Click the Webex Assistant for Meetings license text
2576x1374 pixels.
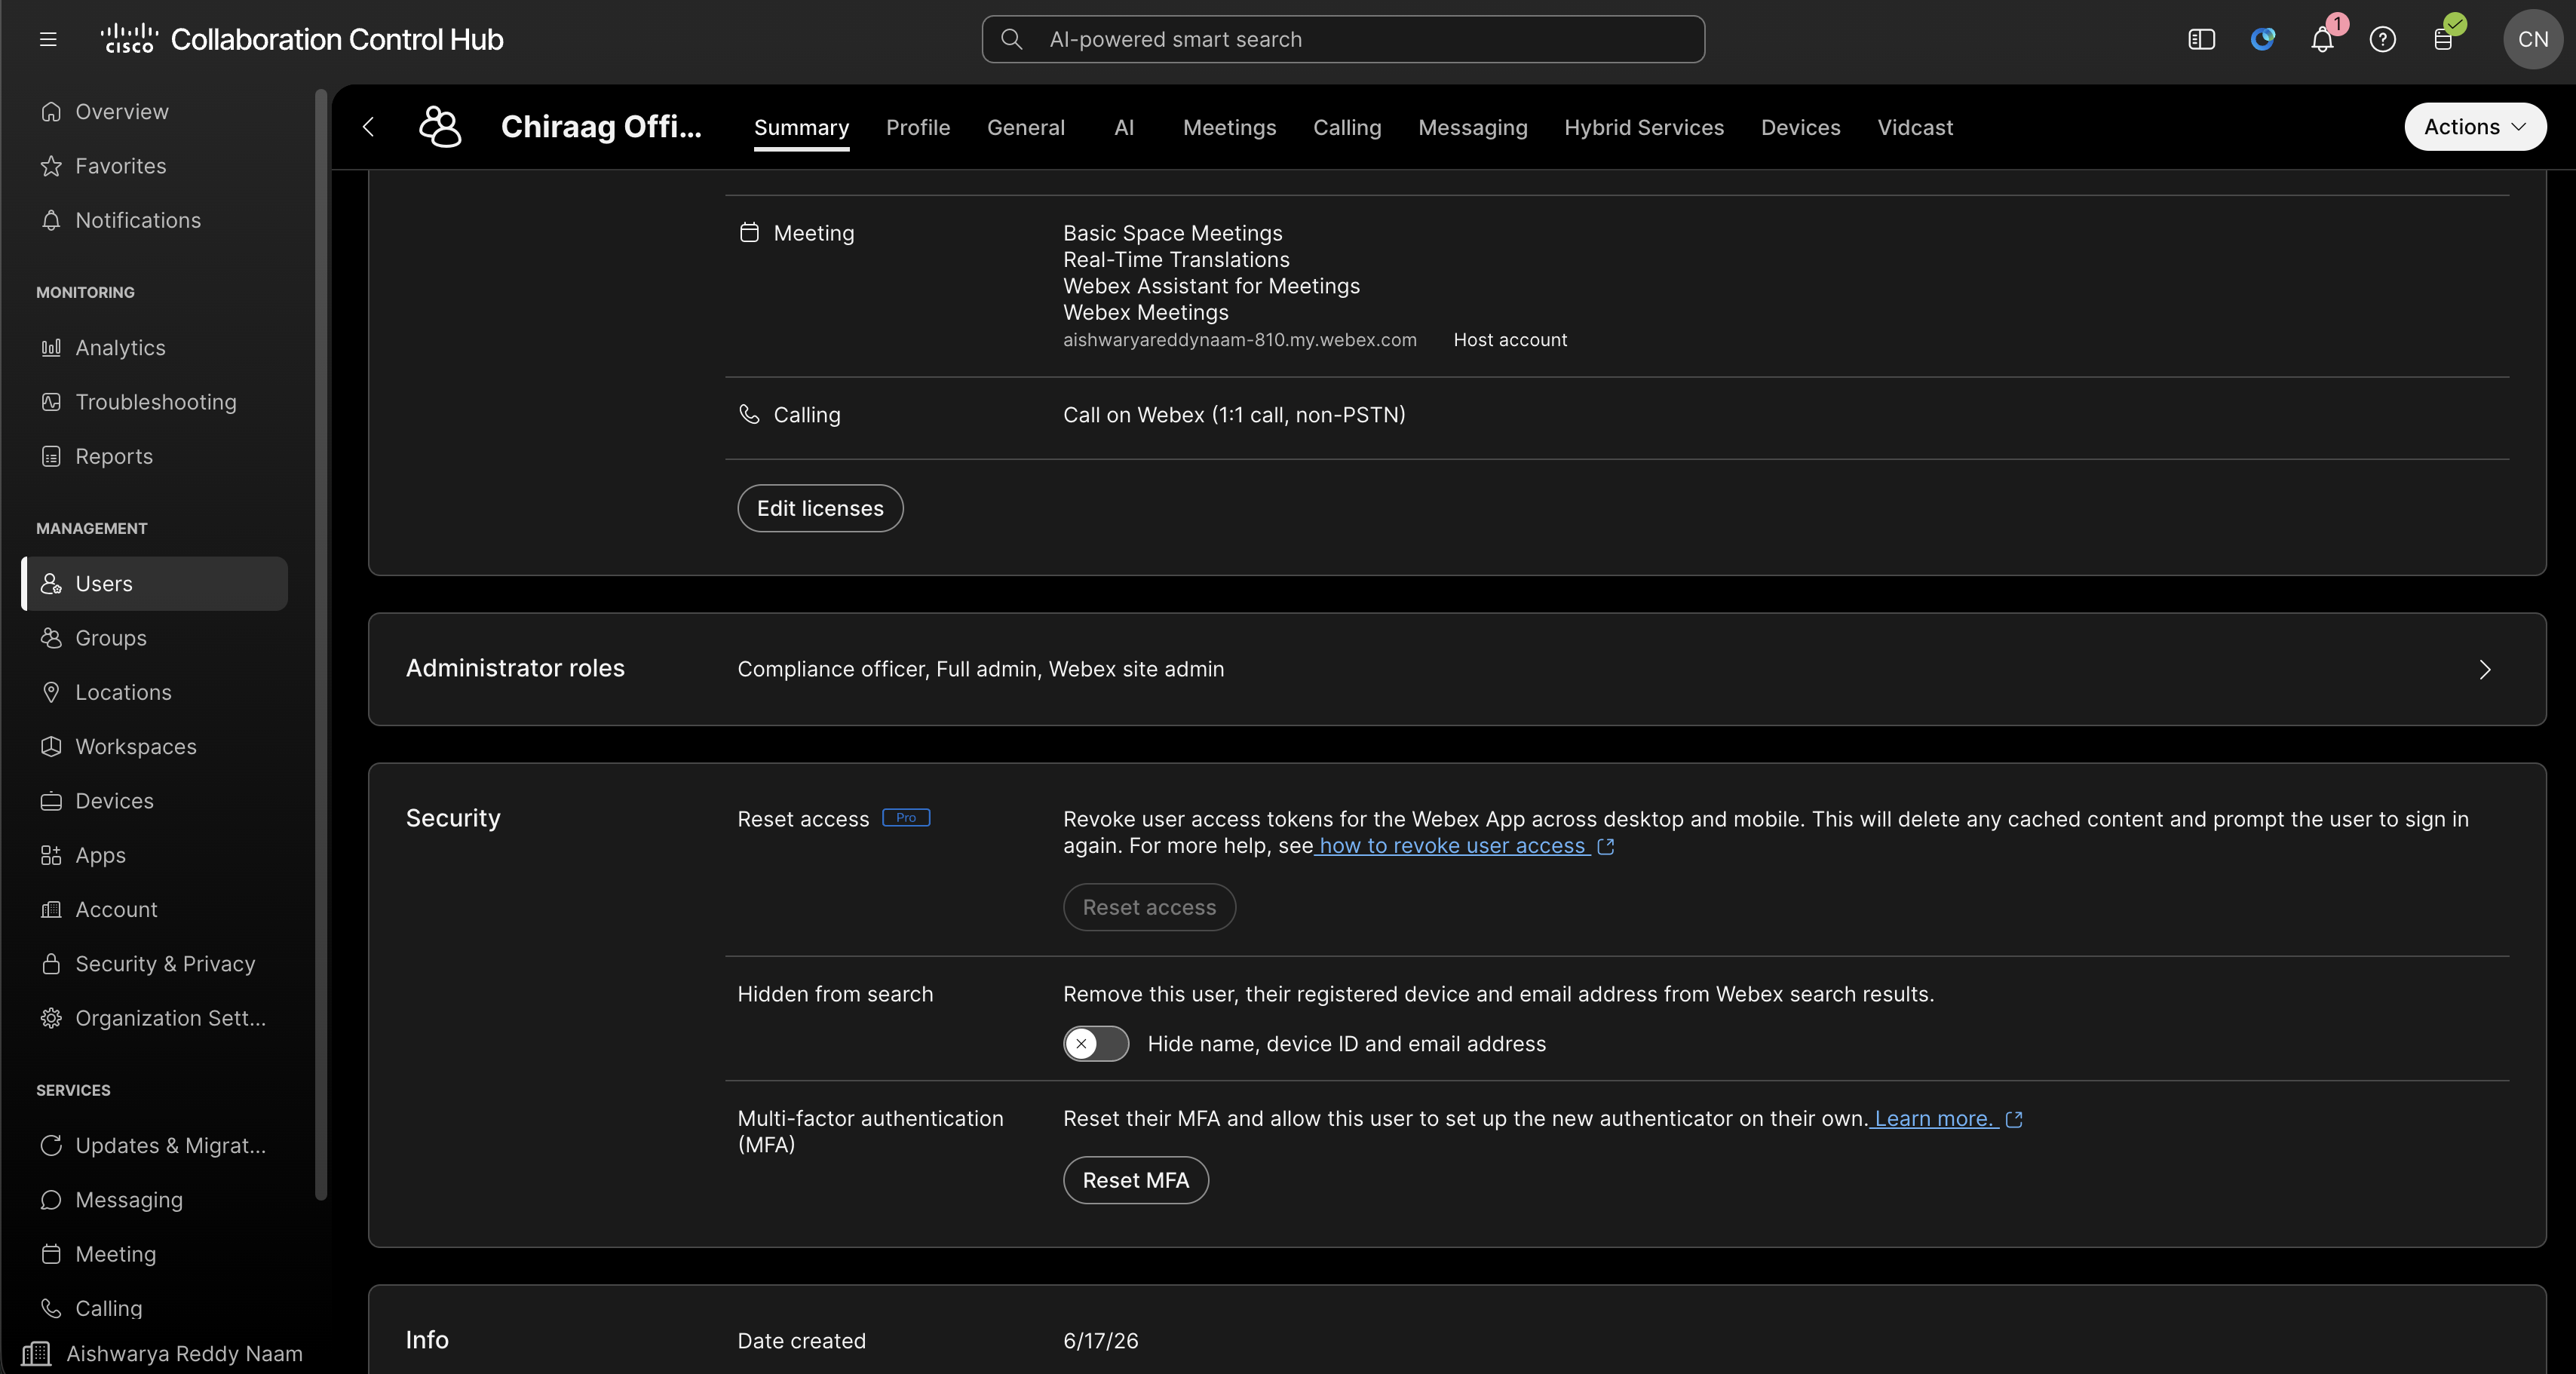click(x=1211, y=286)
